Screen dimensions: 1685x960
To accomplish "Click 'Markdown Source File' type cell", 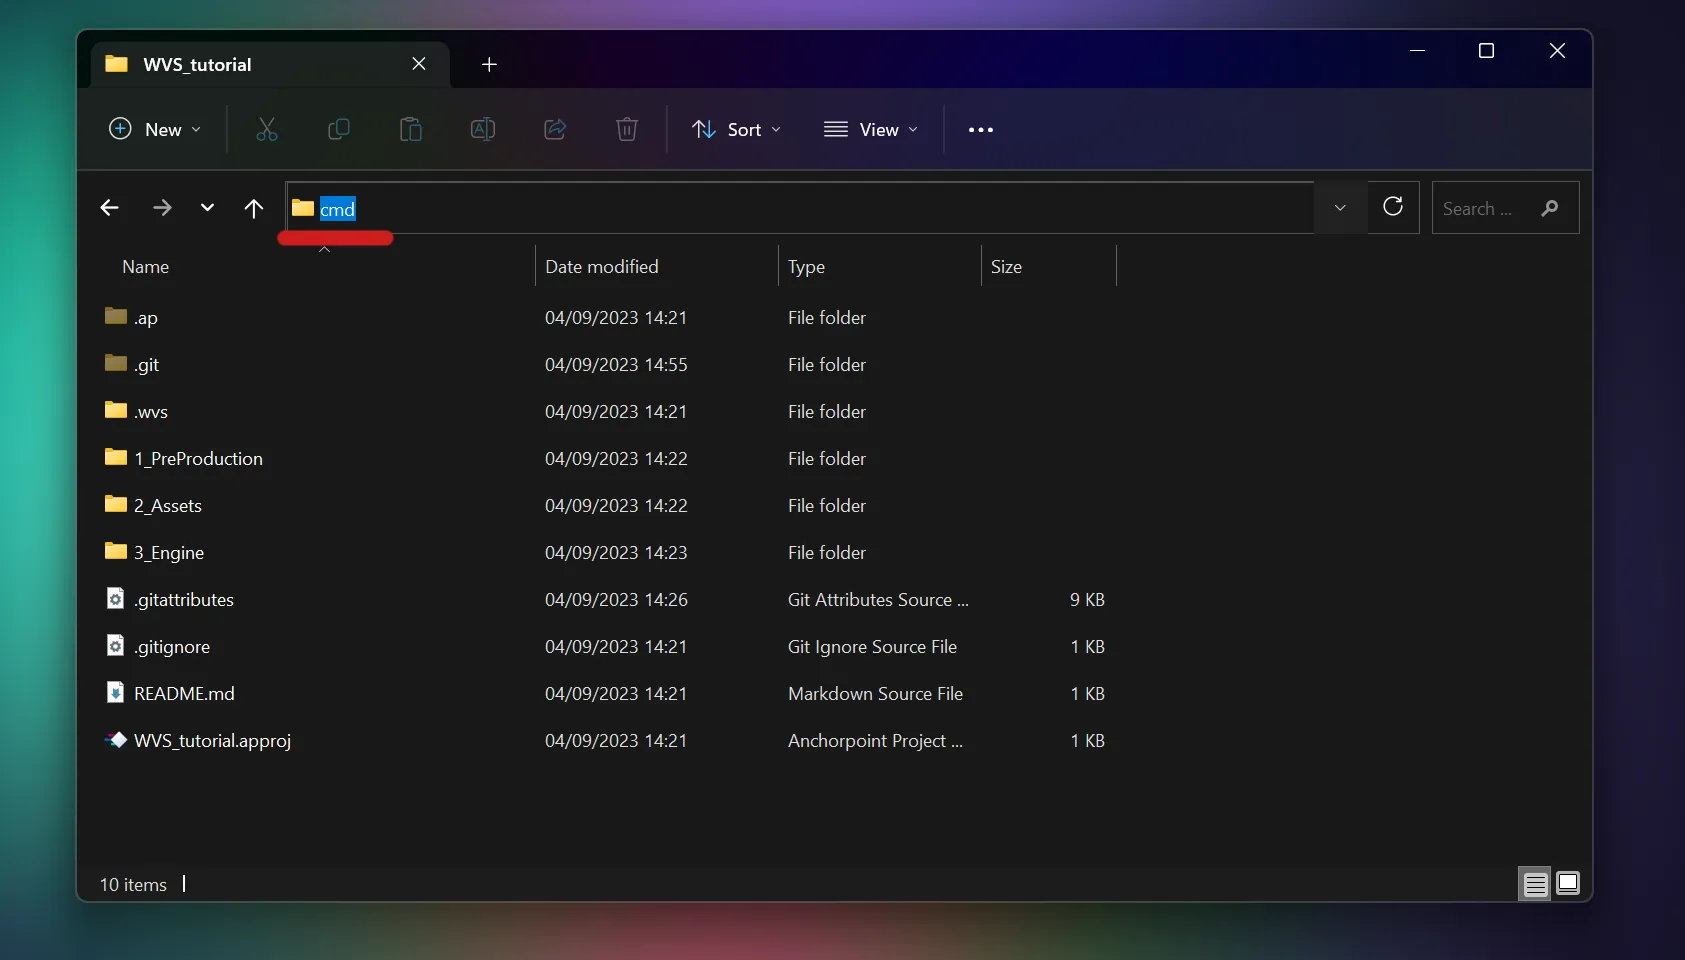I will 875,693.
